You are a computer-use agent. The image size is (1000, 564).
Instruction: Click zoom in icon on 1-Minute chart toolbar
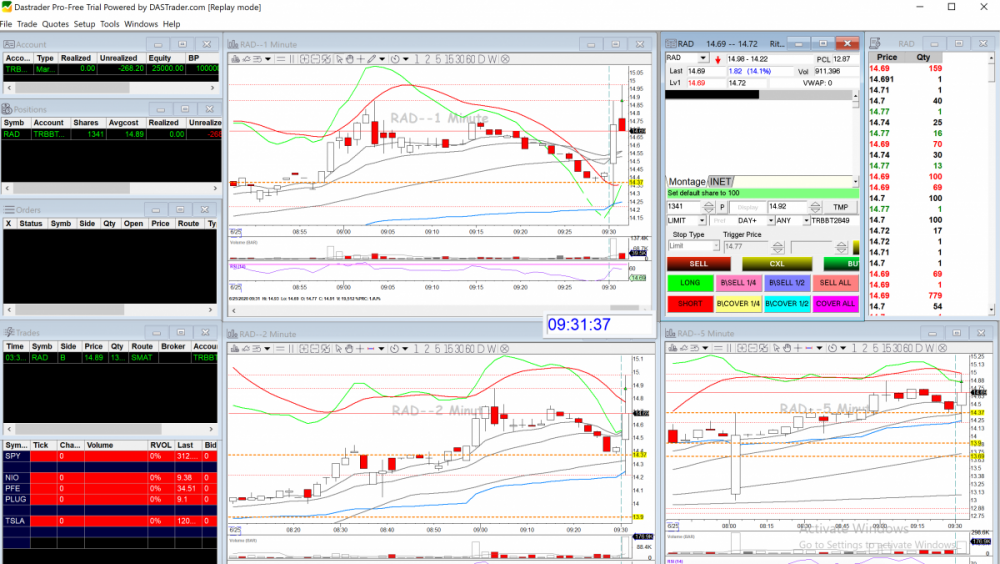pyautogui.click(x=304, y=59)
